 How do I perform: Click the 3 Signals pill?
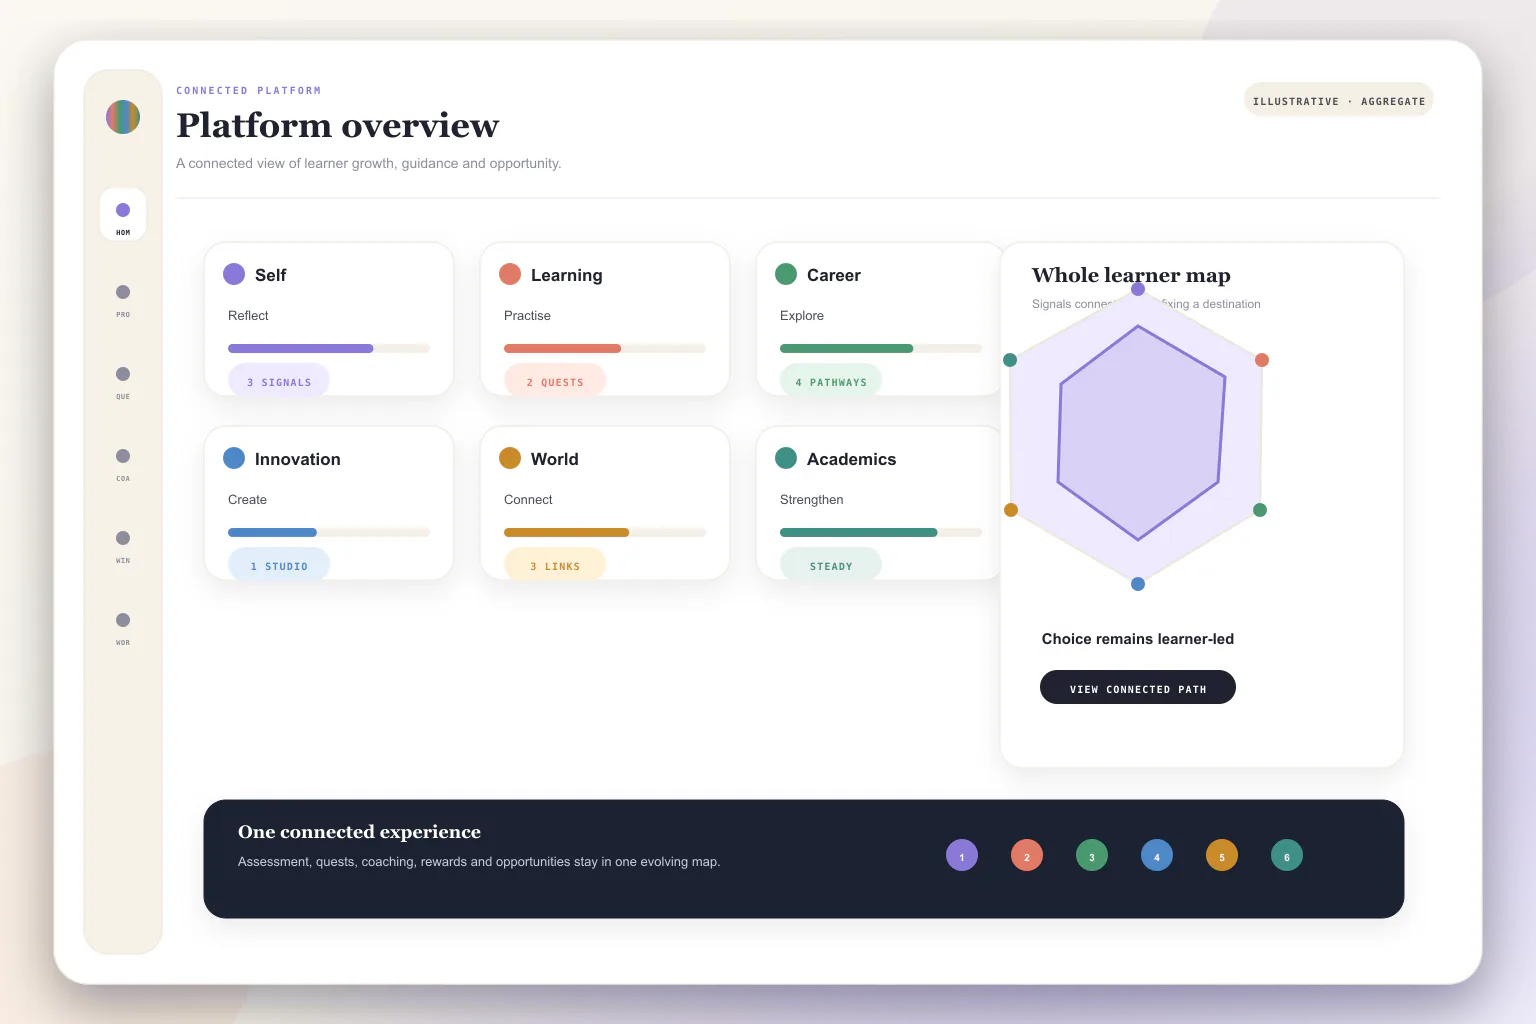279,381
